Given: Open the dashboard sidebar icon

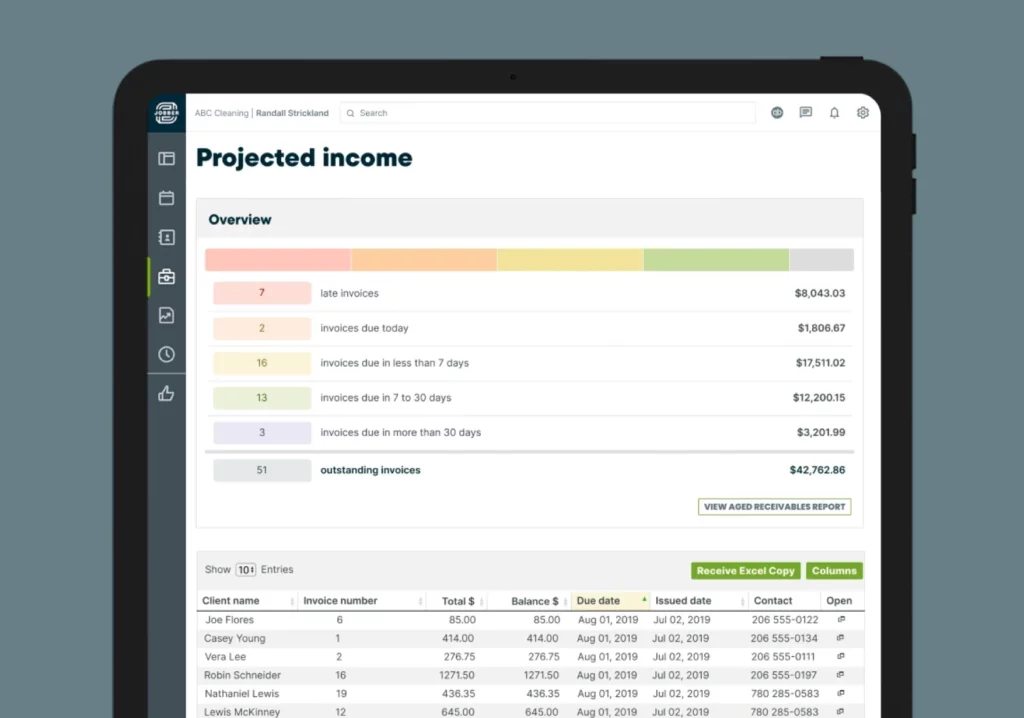Looking at the screenshot, I should coord(167,159).
